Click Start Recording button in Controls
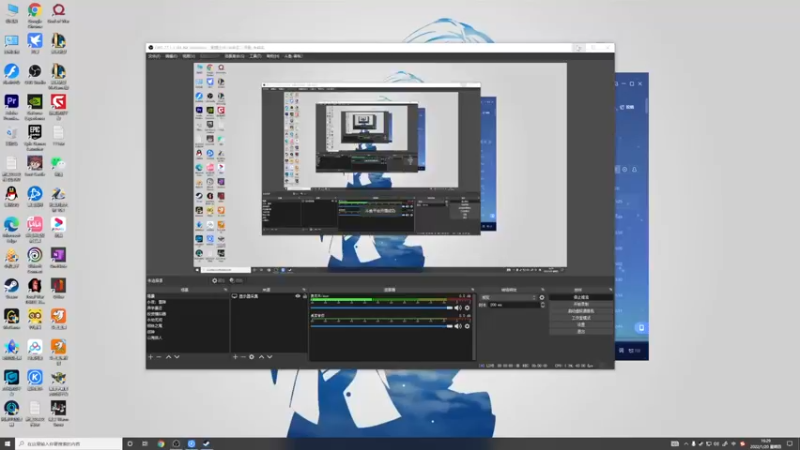 tap(581, 304)
